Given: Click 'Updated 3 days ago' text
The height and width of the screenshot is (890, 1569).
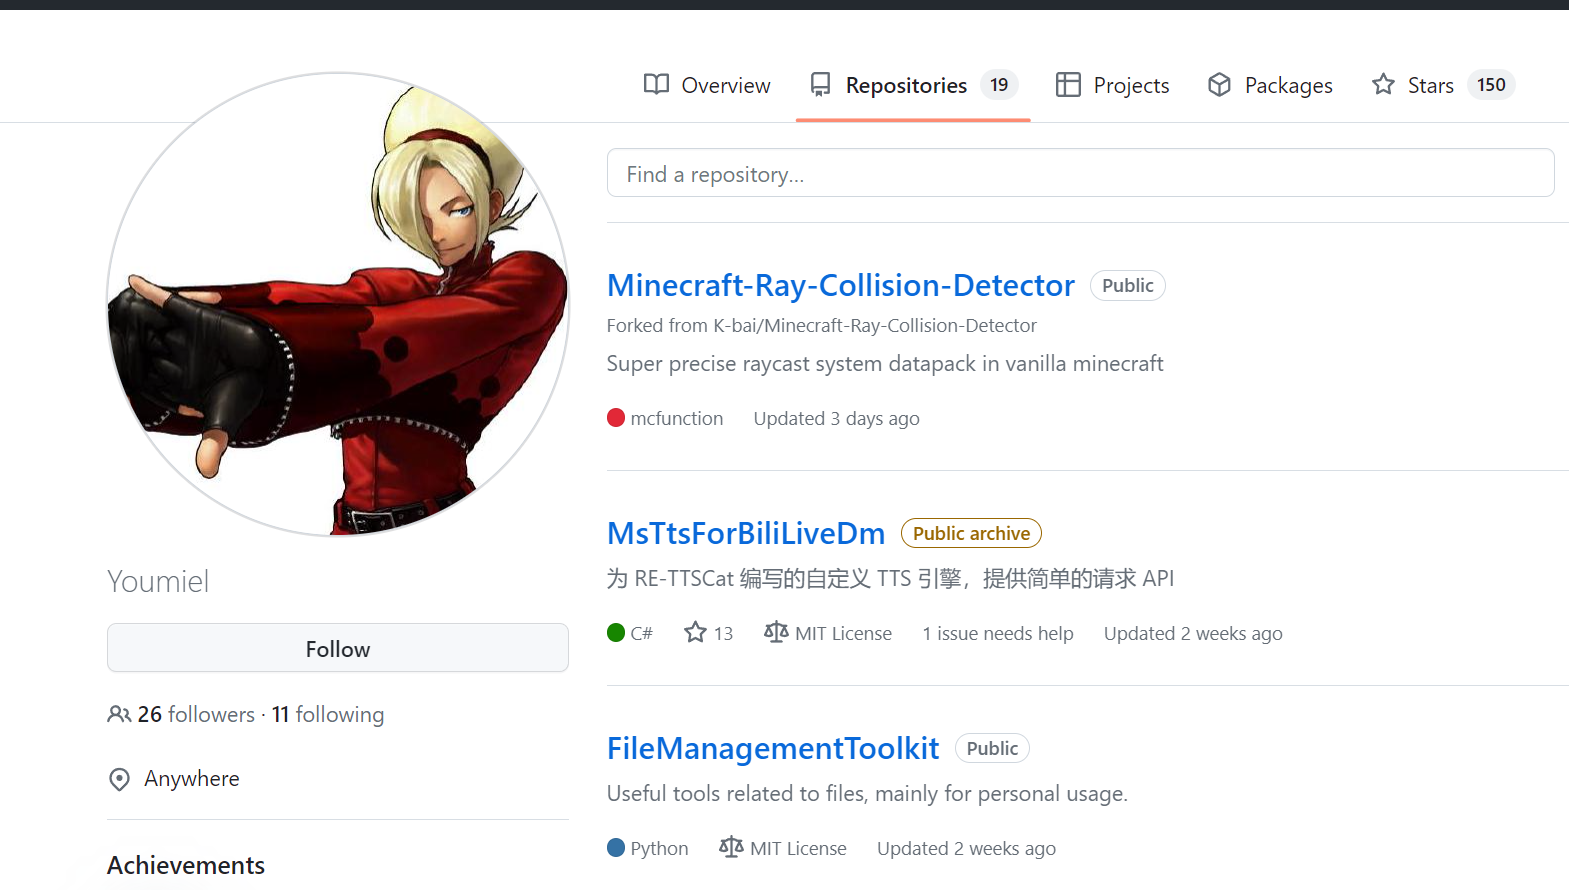Looking at the screenshot, I should (x=837, y=419).
